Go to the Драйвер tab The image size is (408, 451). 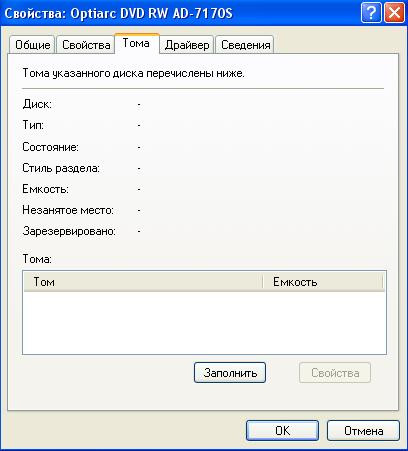click(187, 45)
